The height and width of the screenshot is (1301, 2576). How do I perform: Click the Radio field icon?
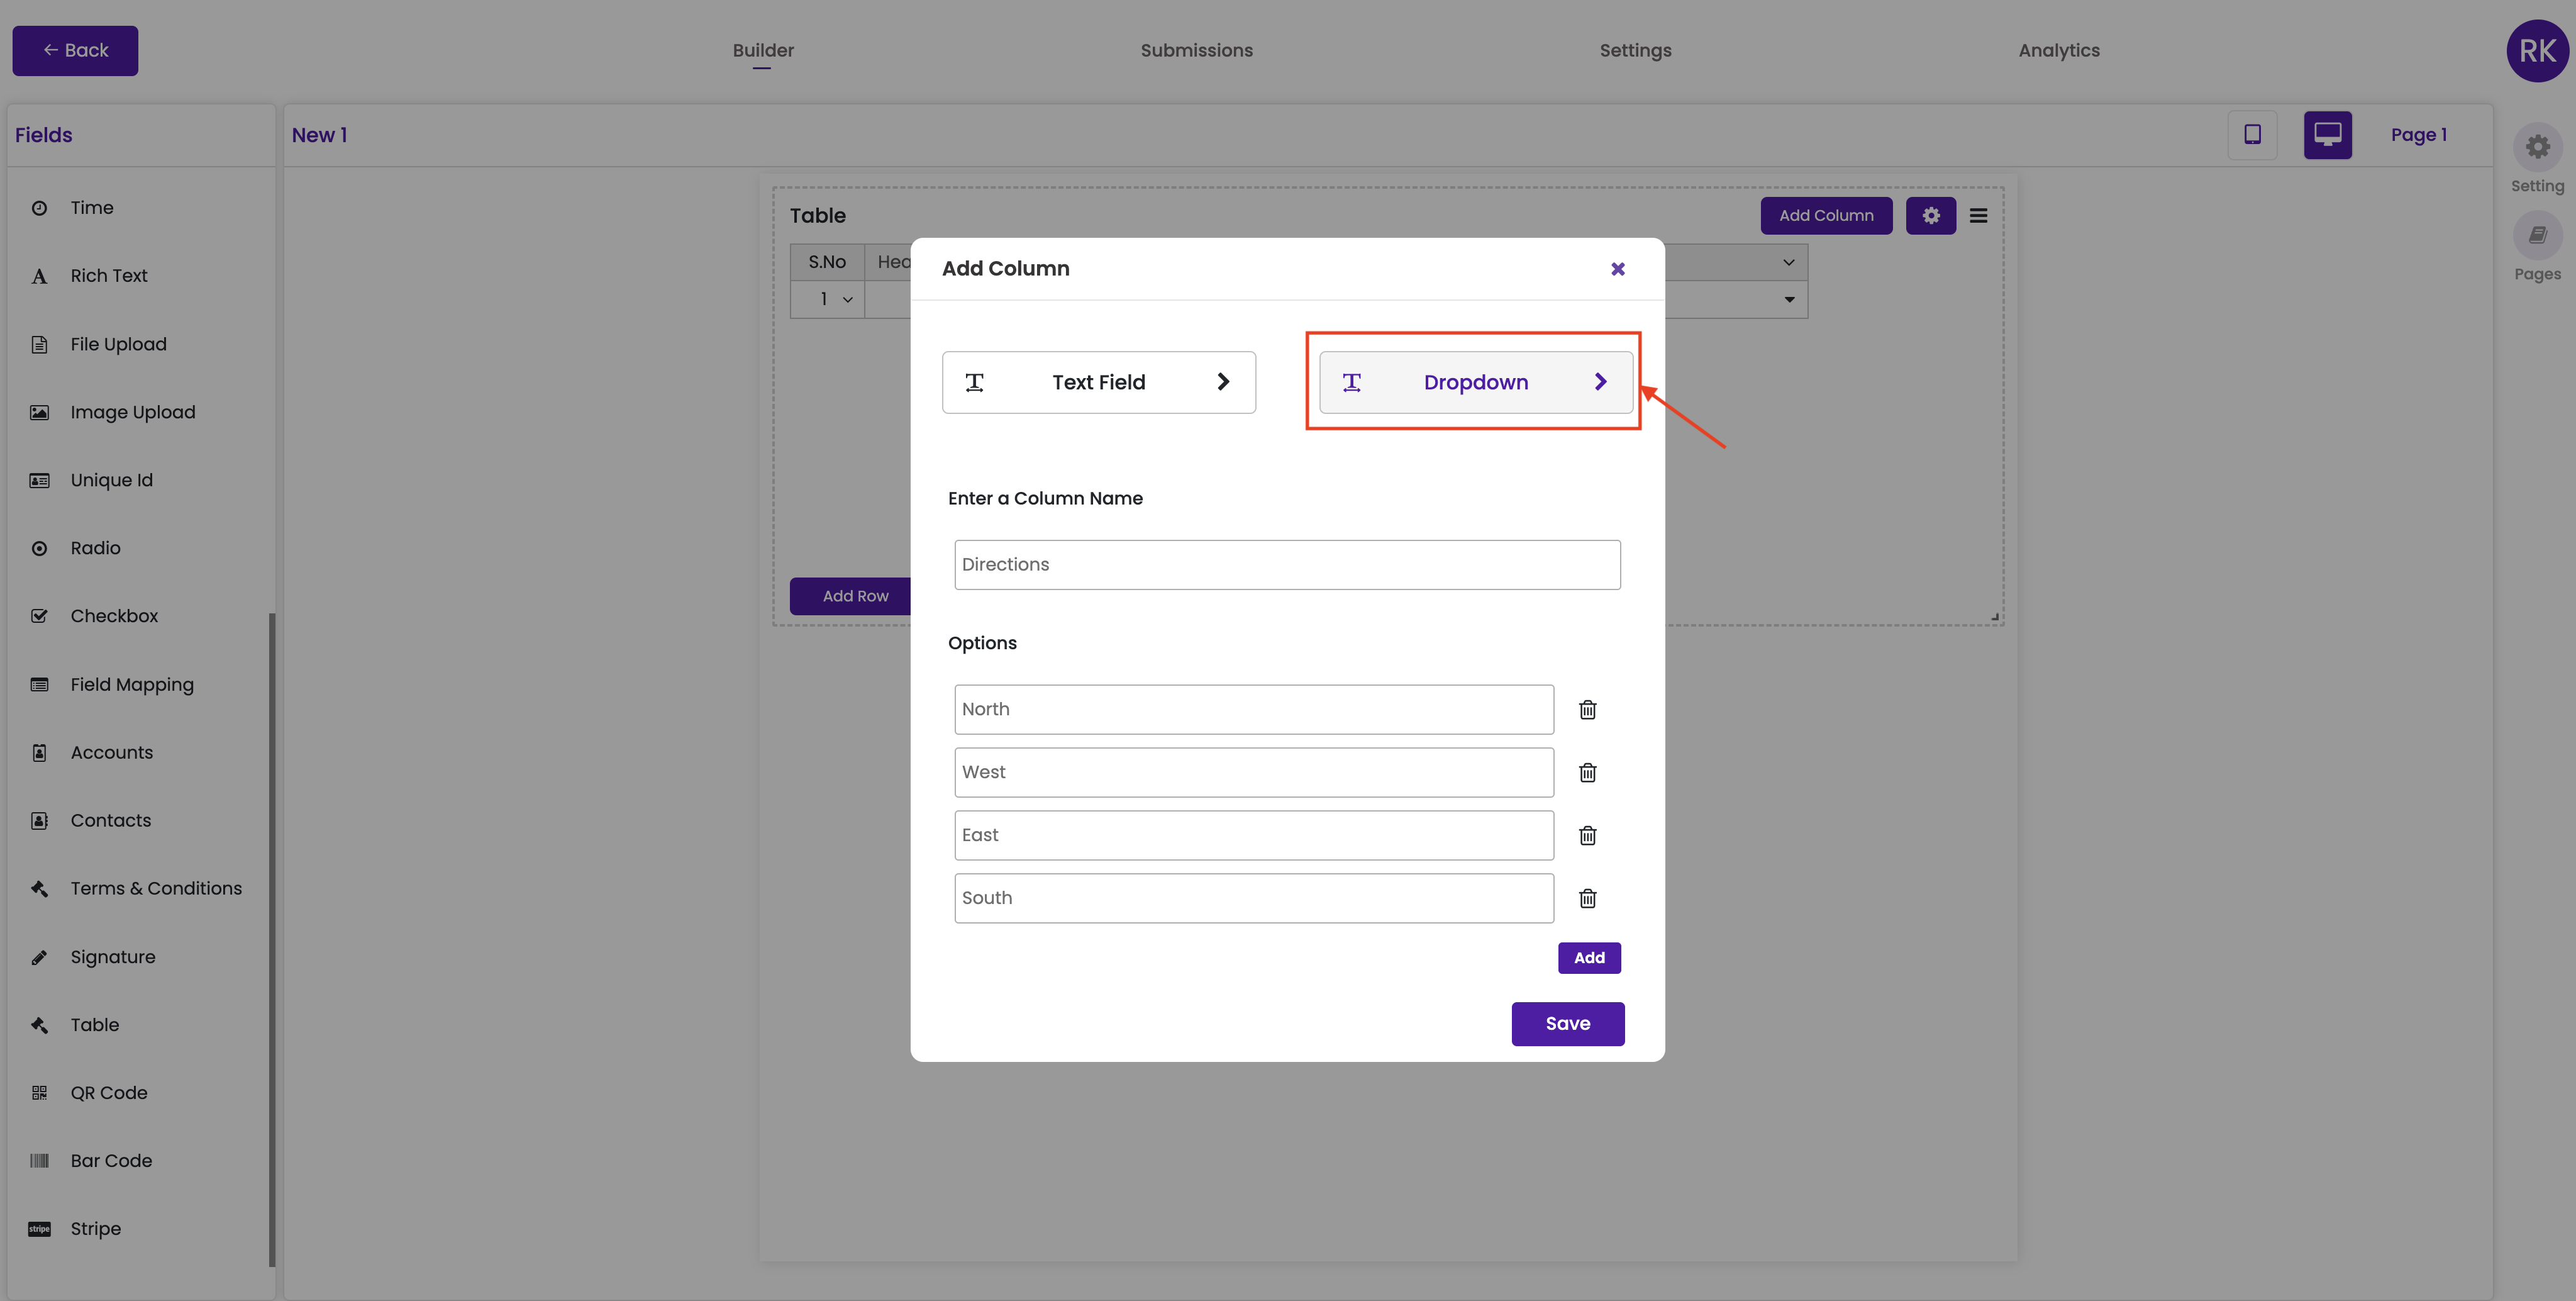(x=39, y=548)
